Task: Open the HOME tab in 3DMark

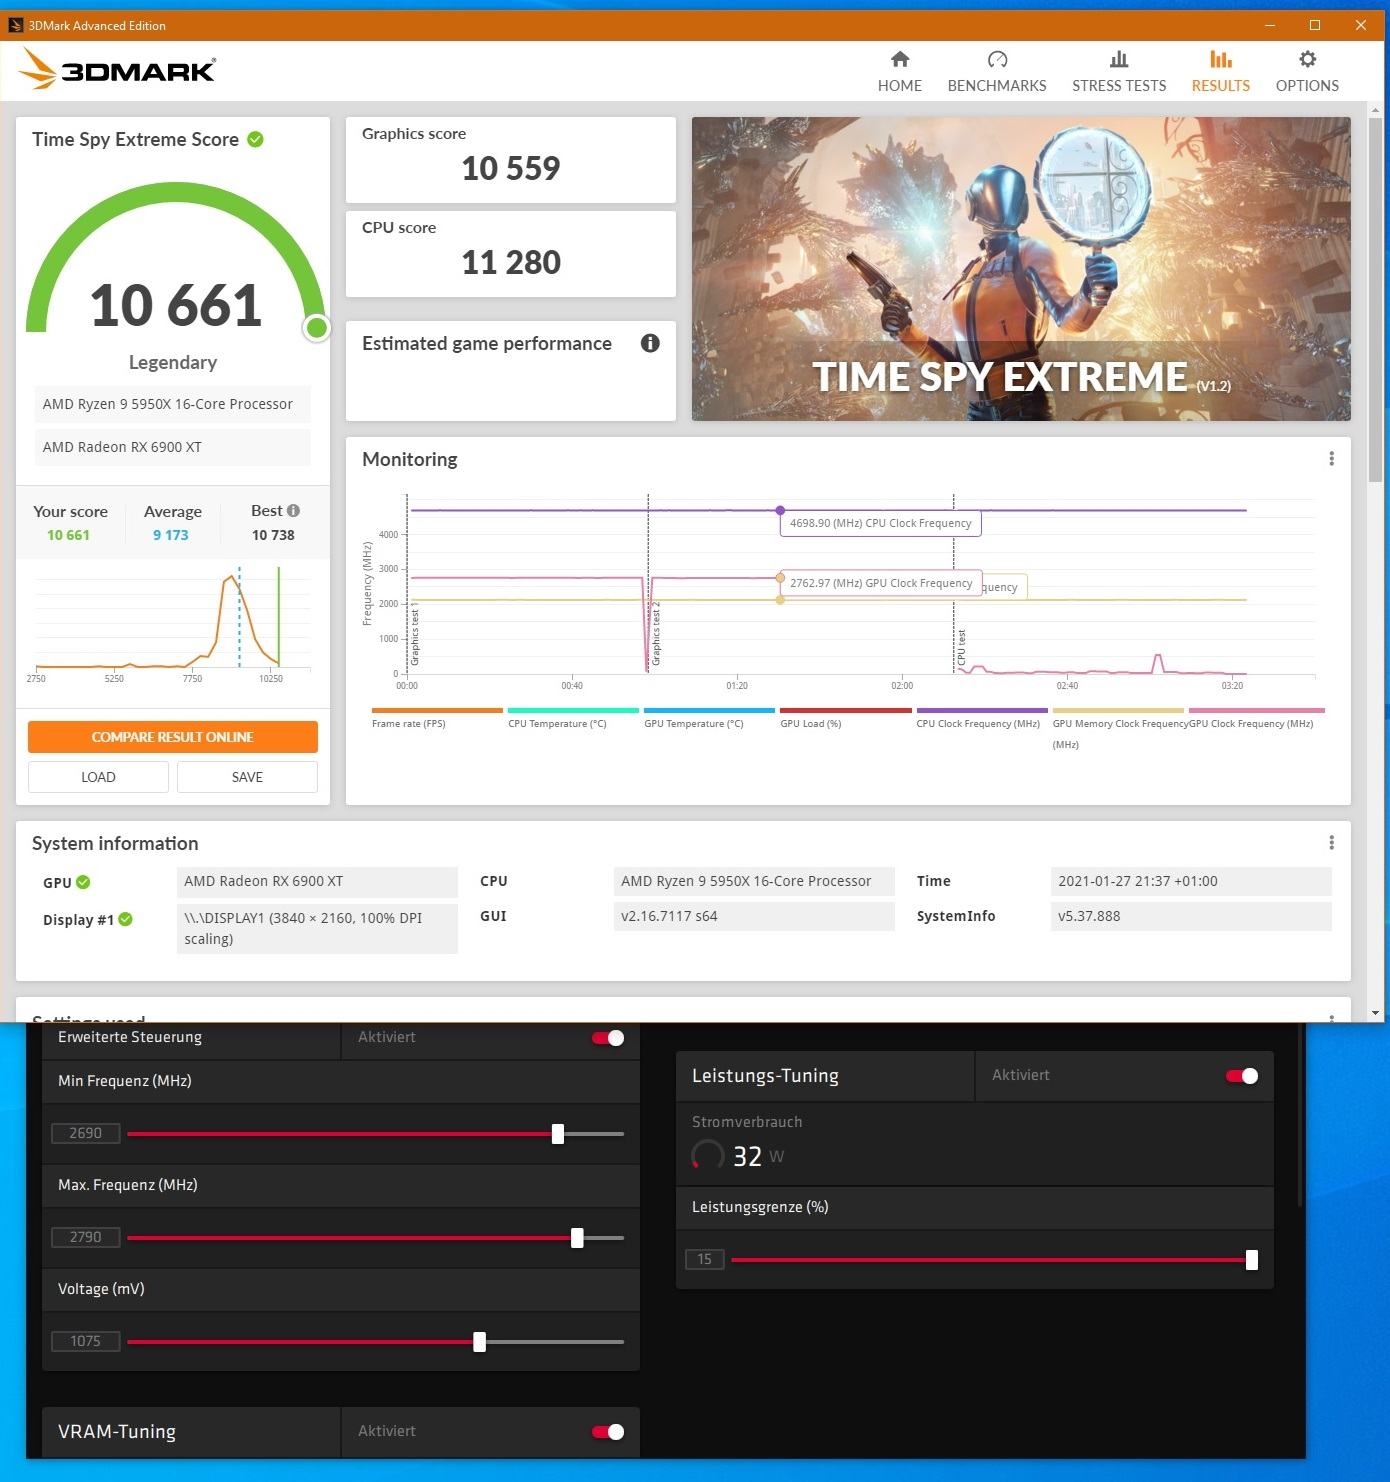Action: (x=899, y=72)
